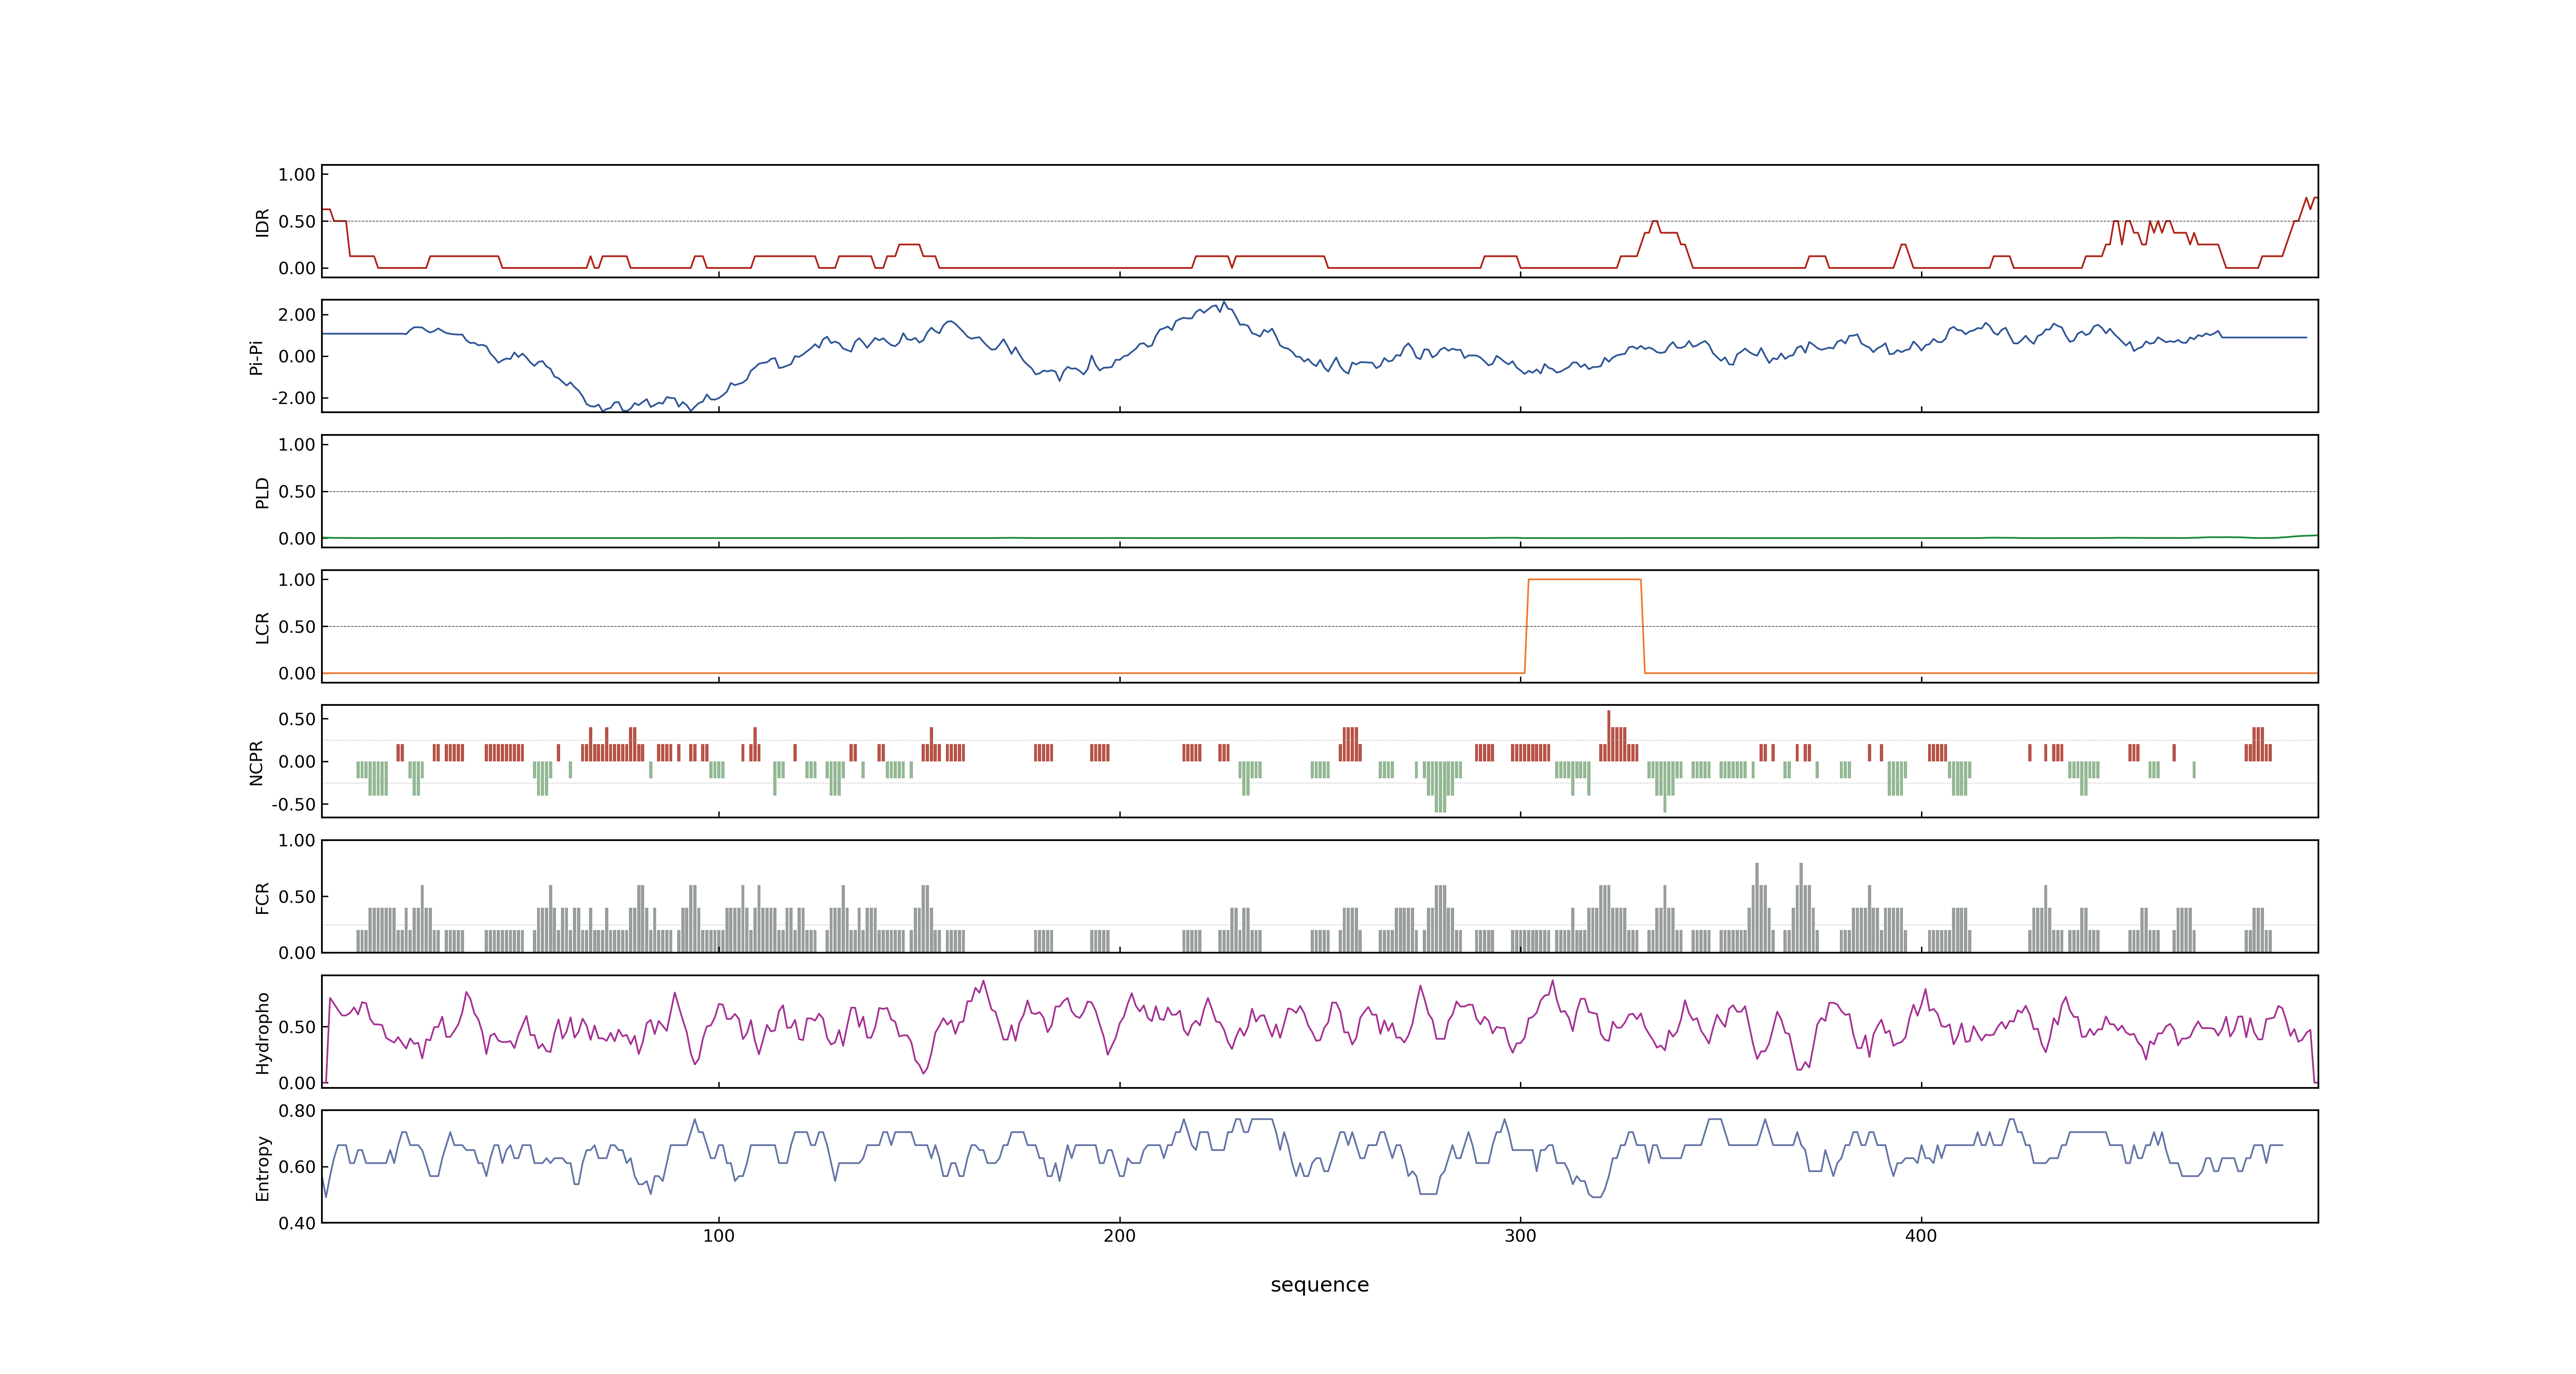Click the x-axis tick label 300
The height and width of the screenshot is (1374, 2576).
1520,1236
